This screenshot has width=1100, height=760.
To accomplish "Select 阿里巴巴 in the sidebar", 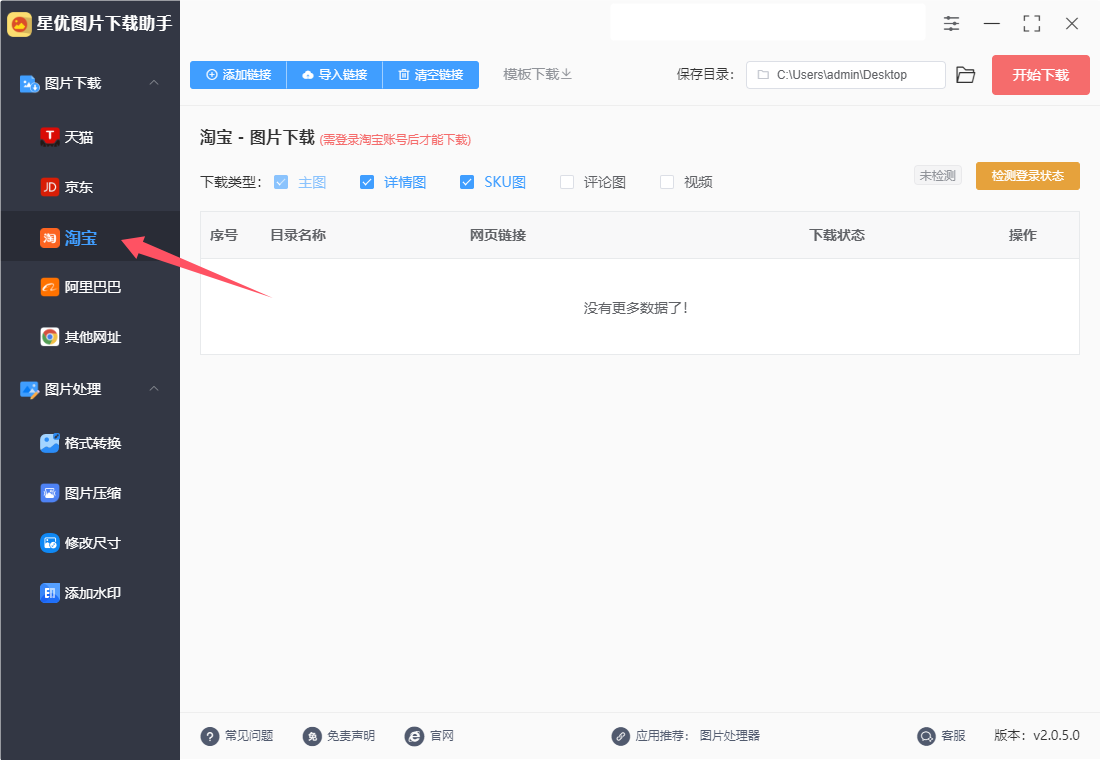I will point(90,287).
